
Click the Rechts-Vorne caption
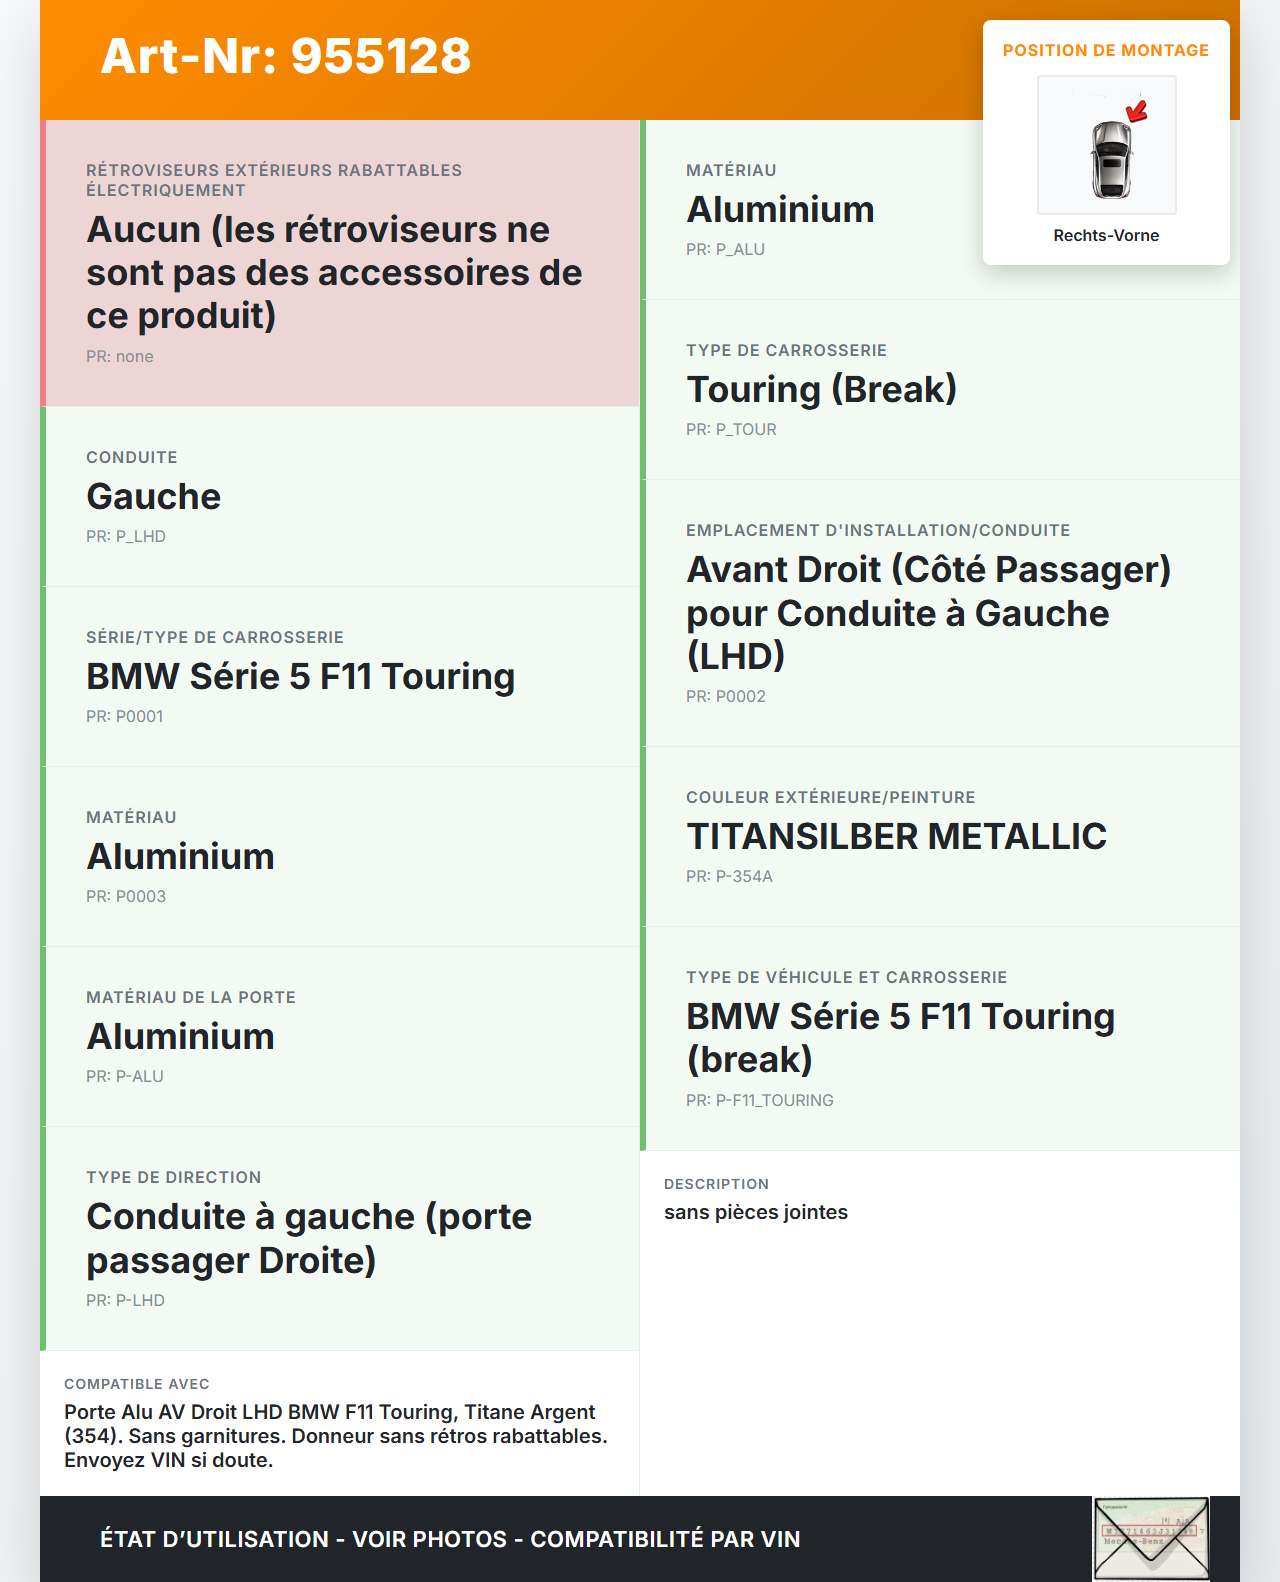1106,235
